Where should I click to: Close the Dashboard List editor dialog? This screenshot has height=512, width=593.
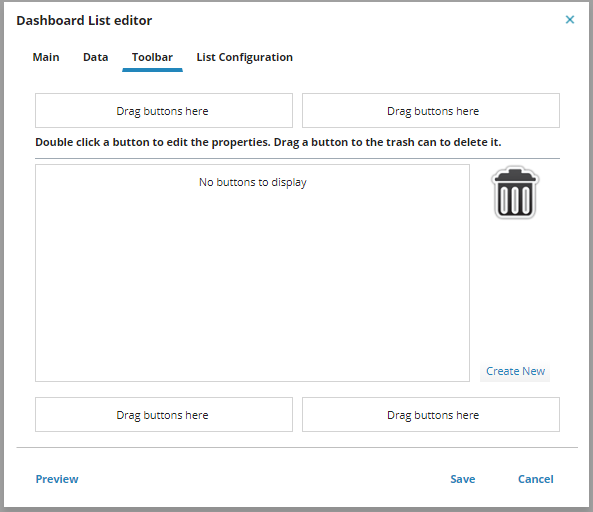click(570, 20)
